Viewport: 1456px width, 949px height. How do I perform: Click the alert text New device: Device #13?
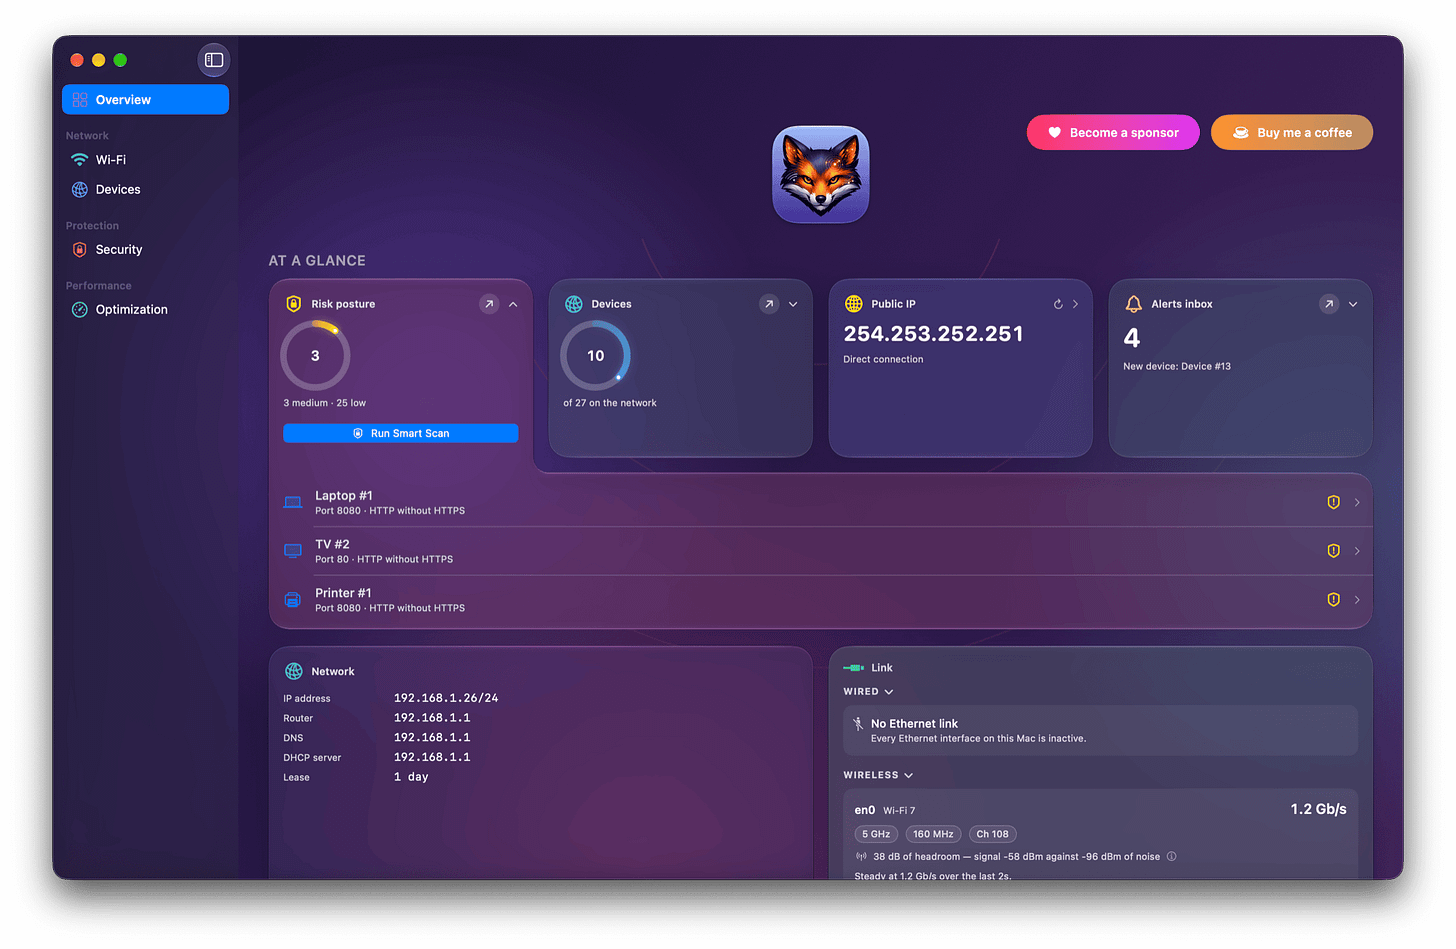[x=1177, y=367]
